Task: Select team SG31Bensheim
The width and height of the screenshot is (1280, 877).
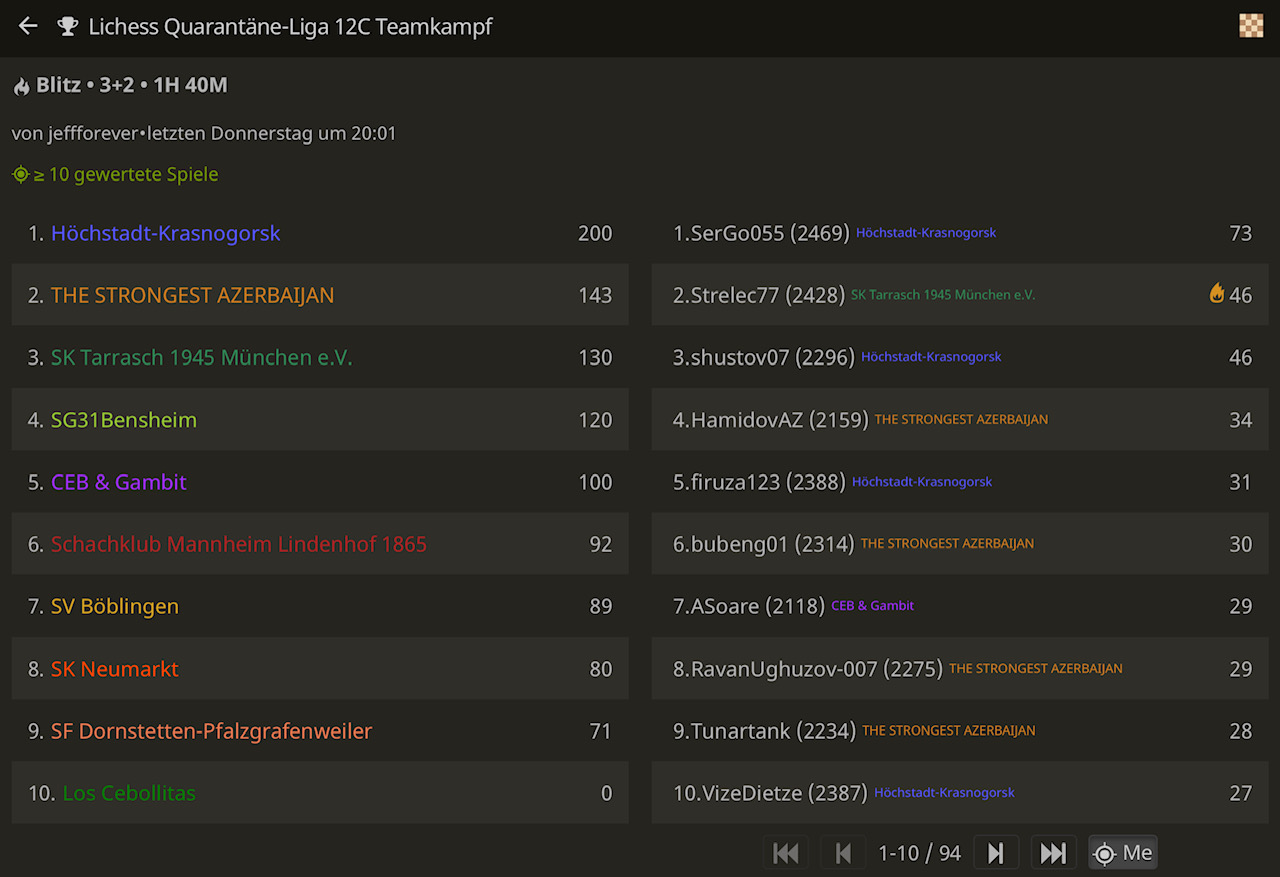Action: [320, 420]
